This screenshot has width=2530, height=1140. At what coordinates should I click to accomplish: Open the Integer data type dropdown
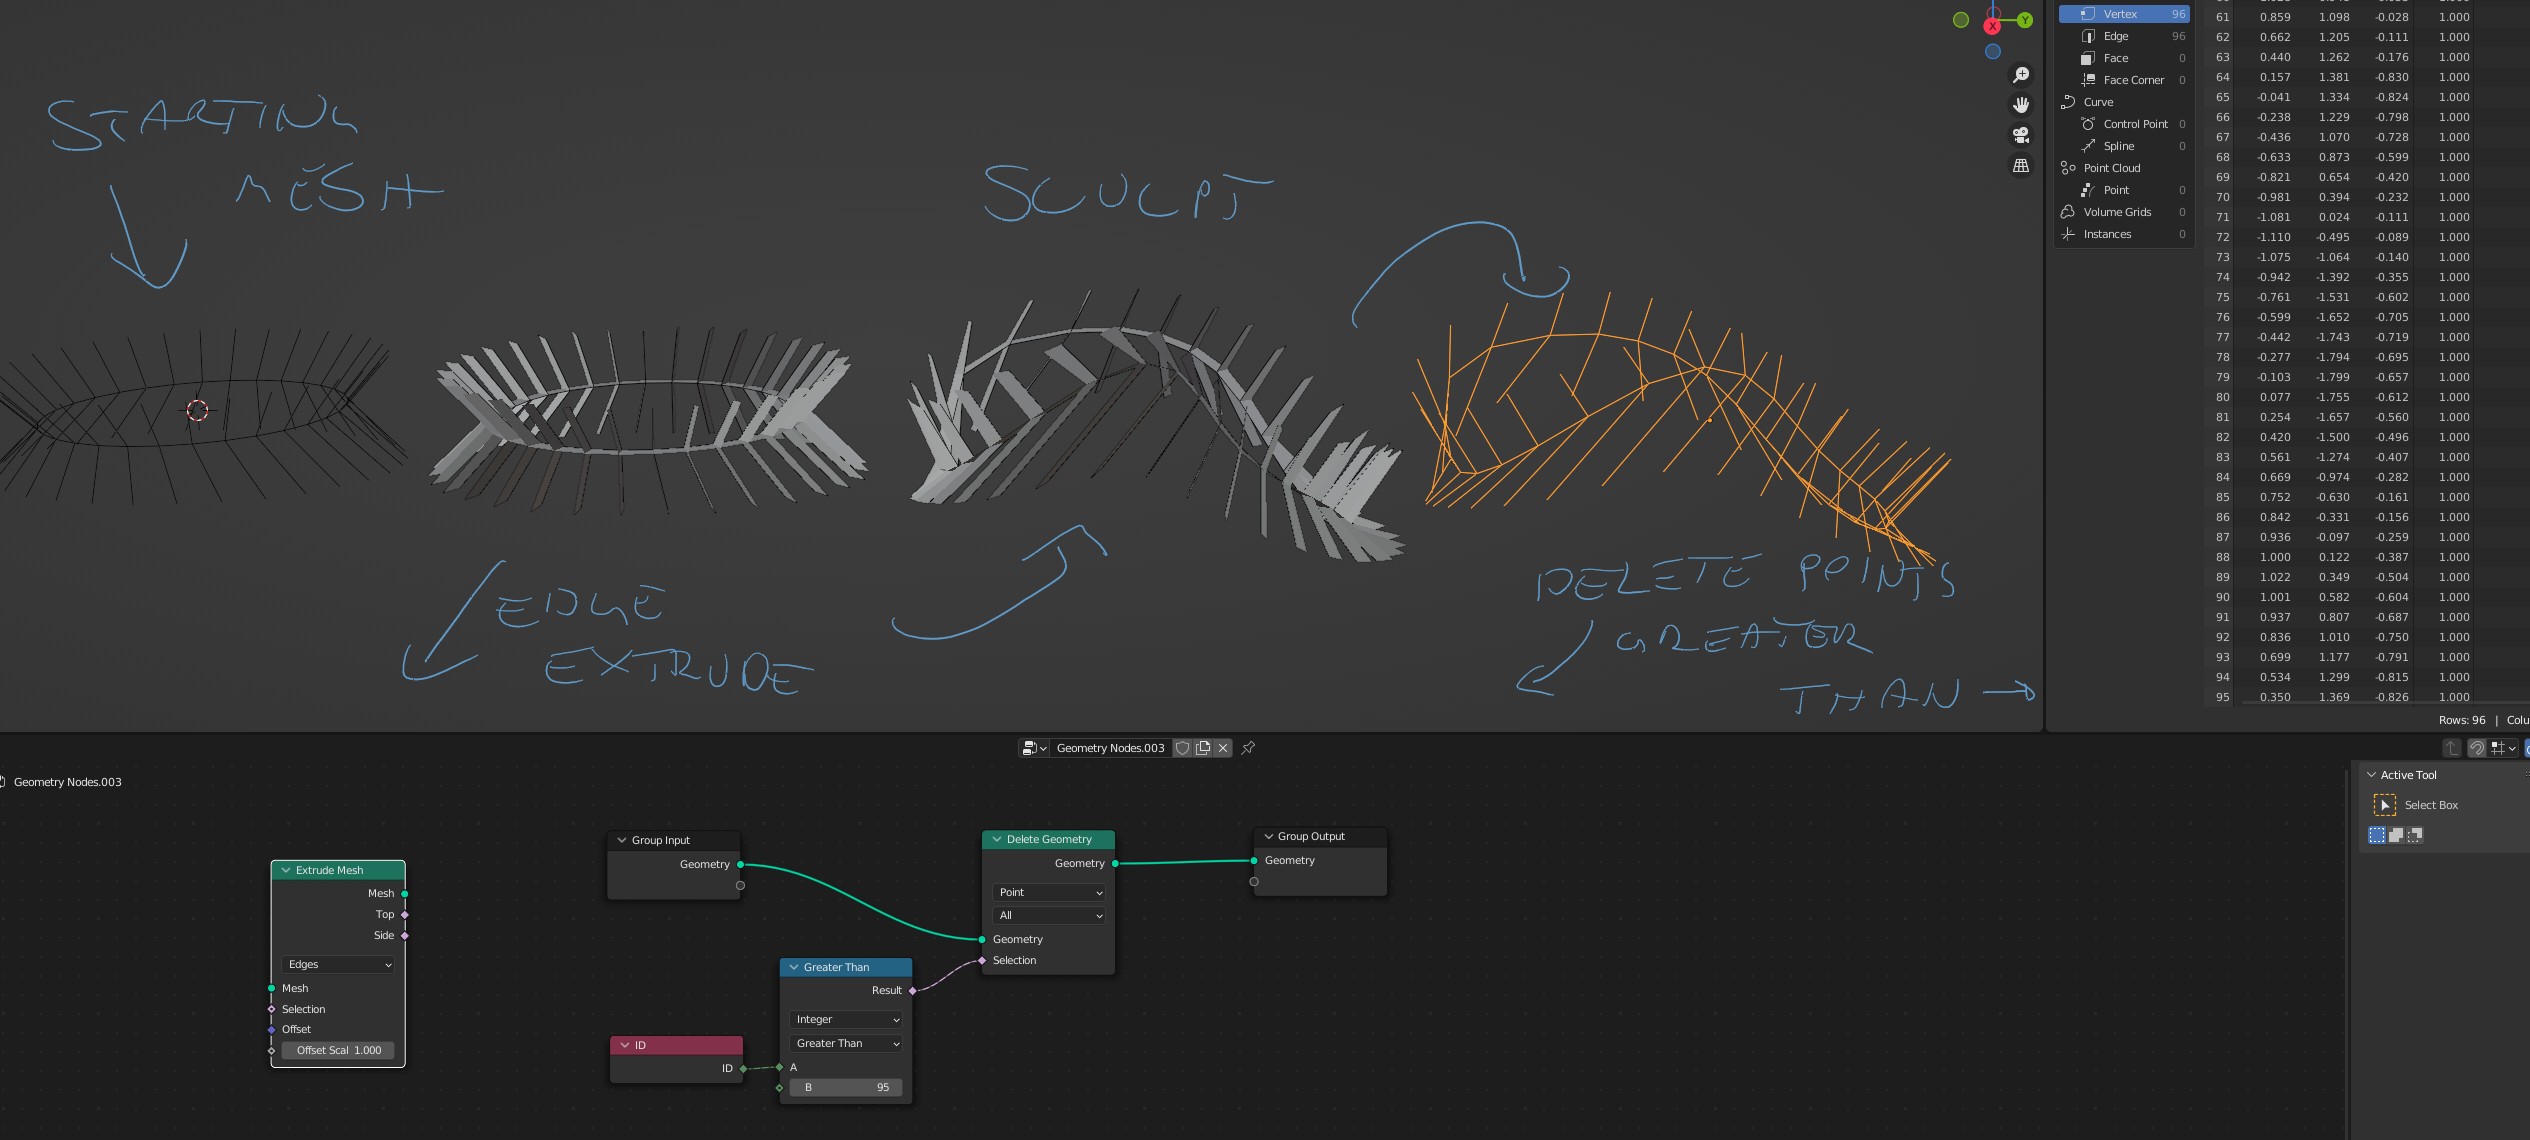846,1019
